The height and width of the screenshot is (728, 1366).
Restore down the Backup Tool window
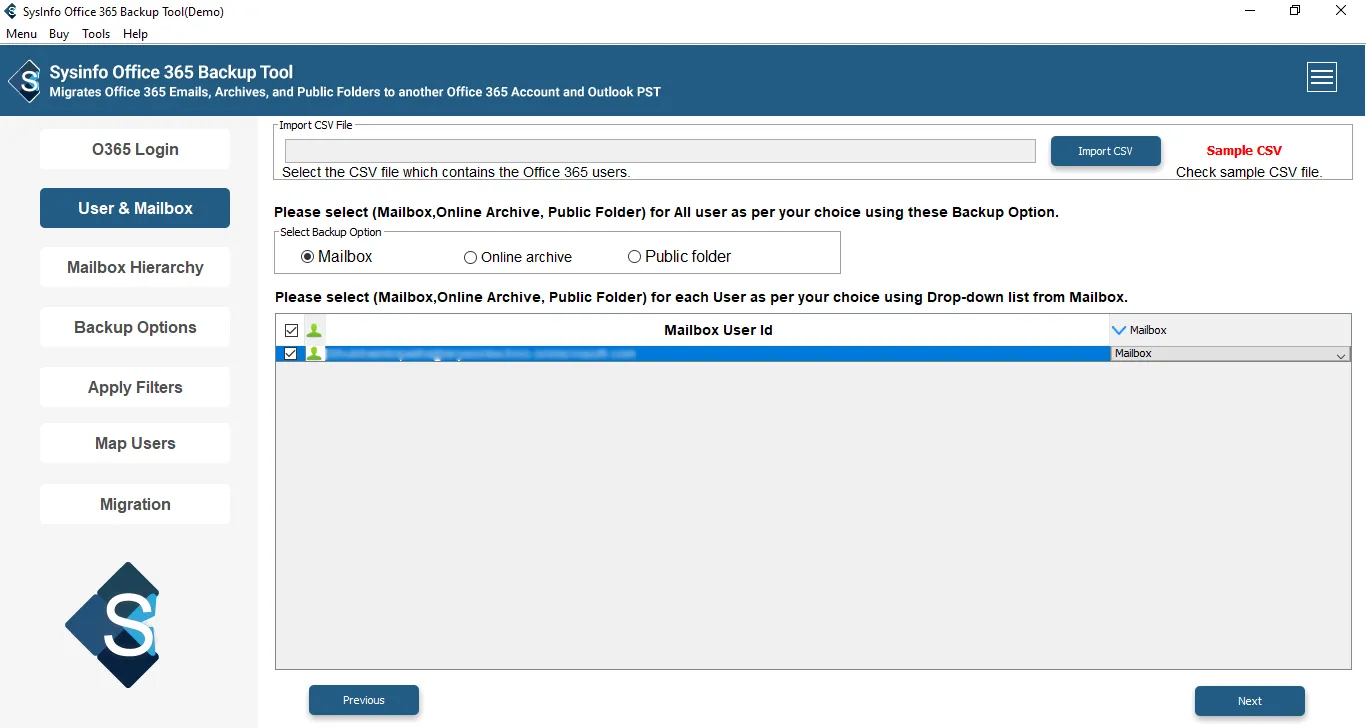coord(1295,11)
